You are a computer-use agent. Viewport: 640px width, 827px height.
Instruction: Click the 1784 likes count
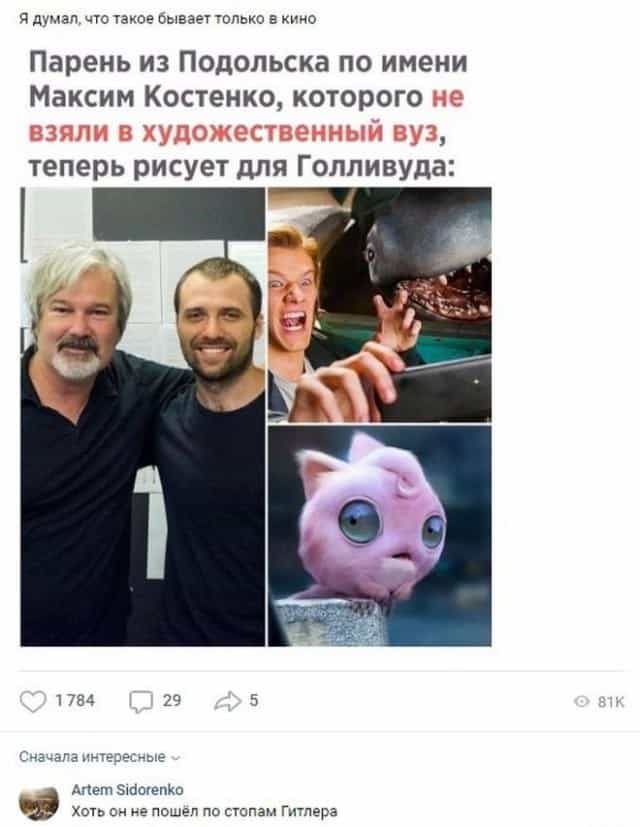tap(75, 700)
